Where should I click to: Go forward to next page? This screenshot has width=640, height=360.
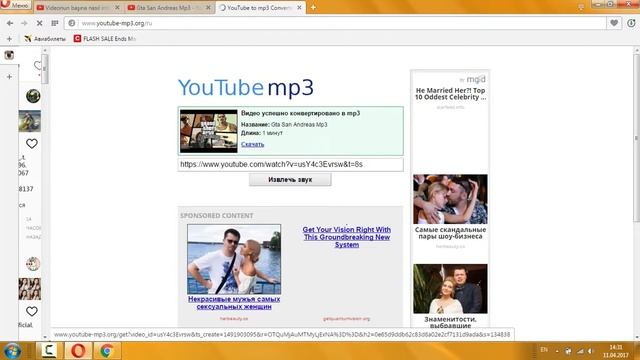click(x=24, y=23)
